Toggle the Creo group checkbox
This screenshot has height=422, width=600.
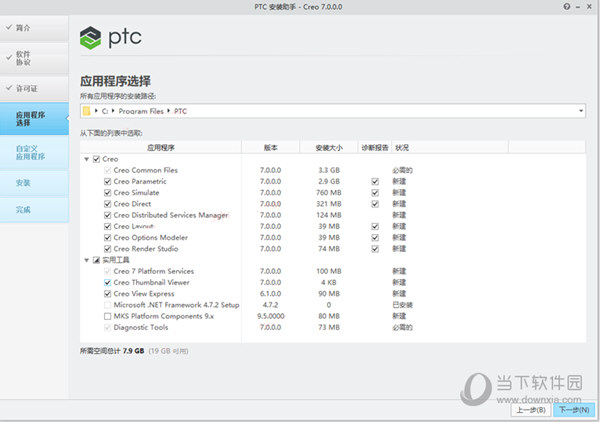tap(96, 159)
